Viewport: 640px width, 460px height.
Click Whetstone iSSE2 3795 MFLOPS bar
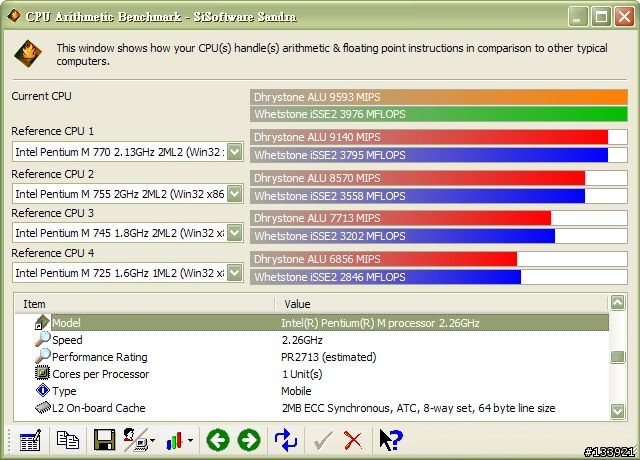439,155
